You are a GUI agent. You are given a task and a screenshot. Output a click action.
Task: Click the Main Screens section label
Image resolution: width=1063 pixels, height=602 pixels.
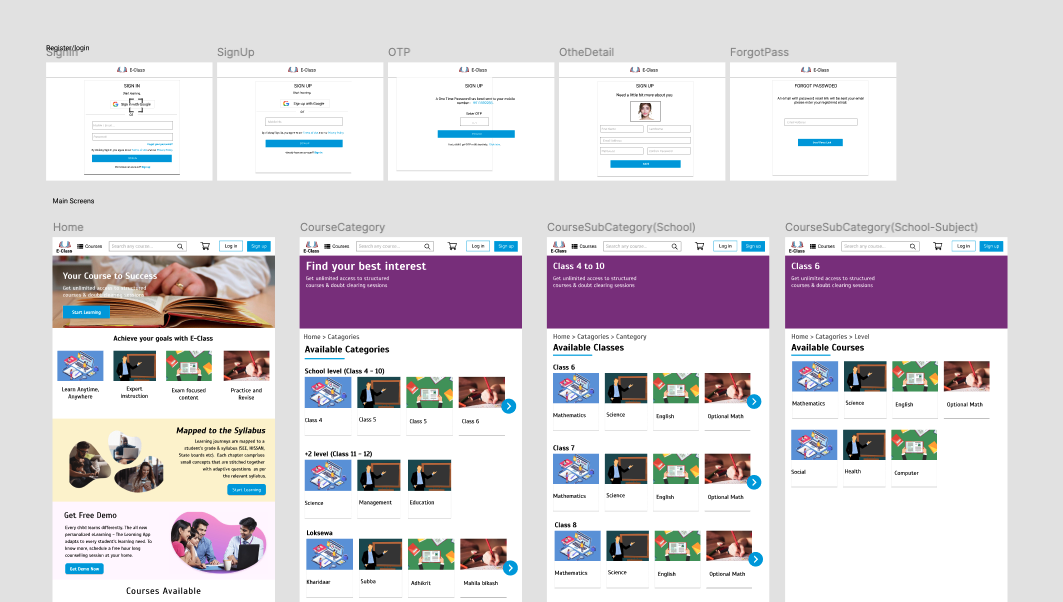click(73, 201)
